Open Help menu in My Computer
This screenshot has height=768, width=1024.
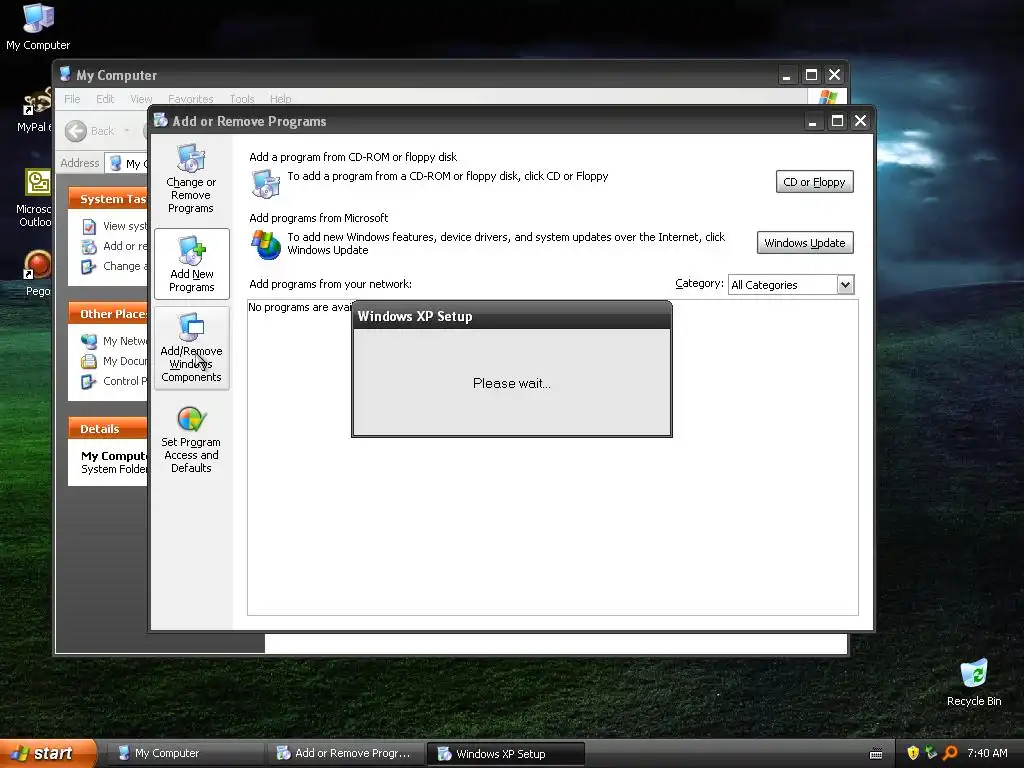click(x=281, y=99)
